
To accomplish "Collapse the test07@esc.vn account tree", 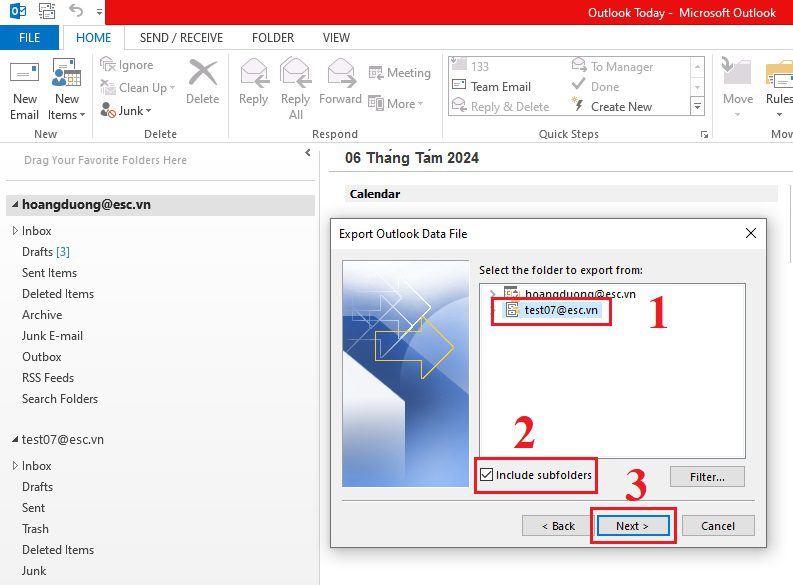I will click(x=15, y=439).
